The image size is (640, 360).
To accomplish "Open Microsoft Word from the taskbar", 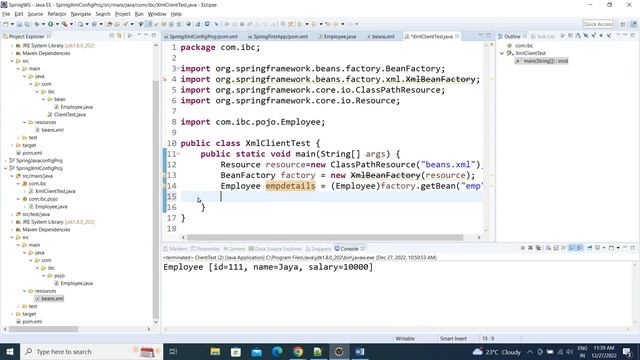I will [360, 351].
